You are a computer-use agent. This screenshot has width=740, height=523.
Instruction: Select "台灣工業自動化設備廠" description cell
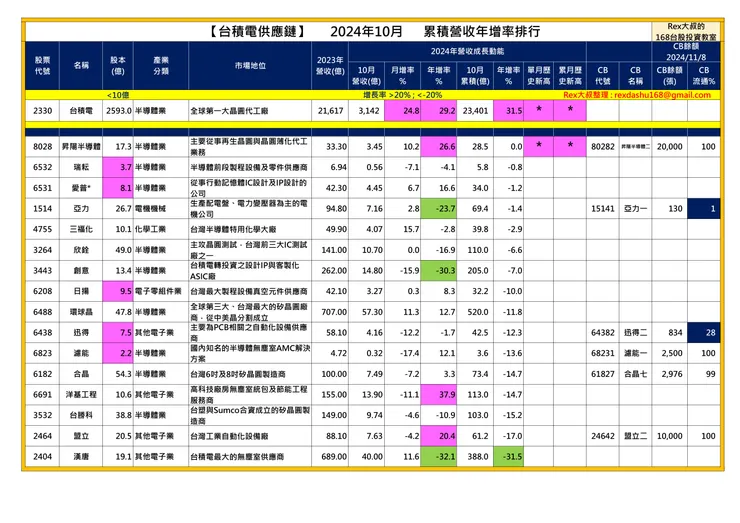click(x=250, y=436)
